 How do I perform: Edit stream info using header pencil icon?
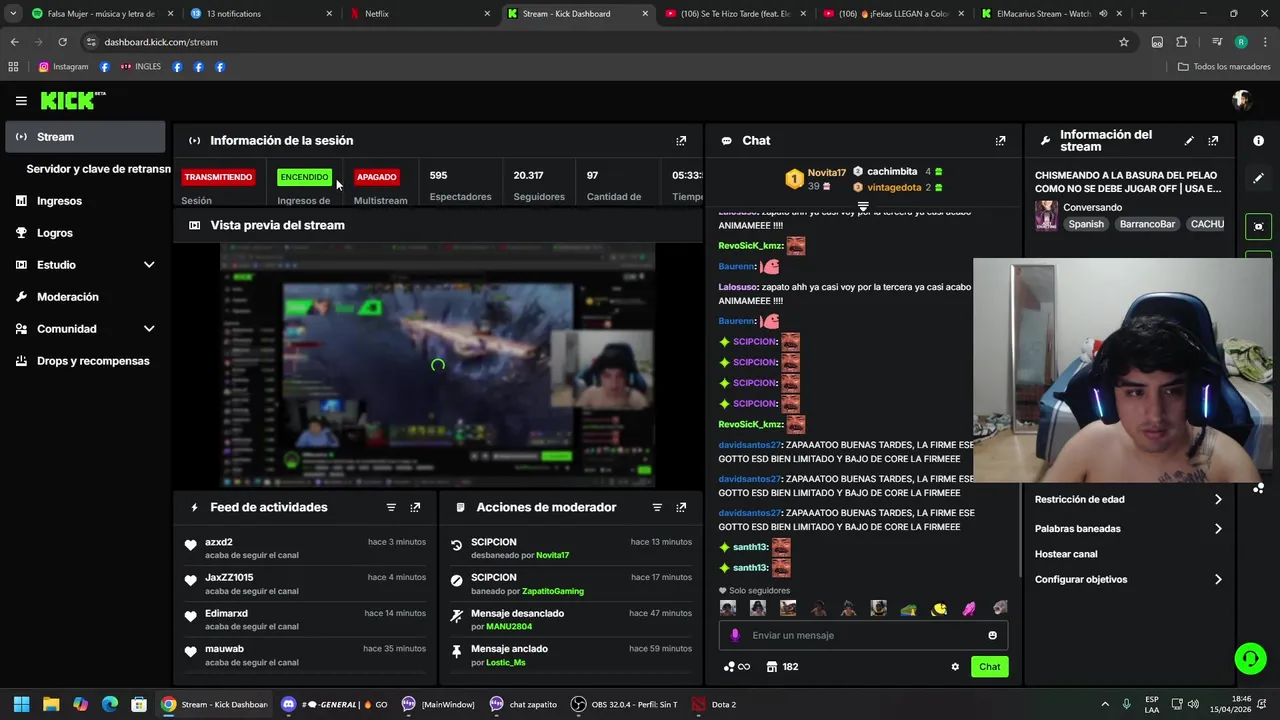(x=1189, y=141)
